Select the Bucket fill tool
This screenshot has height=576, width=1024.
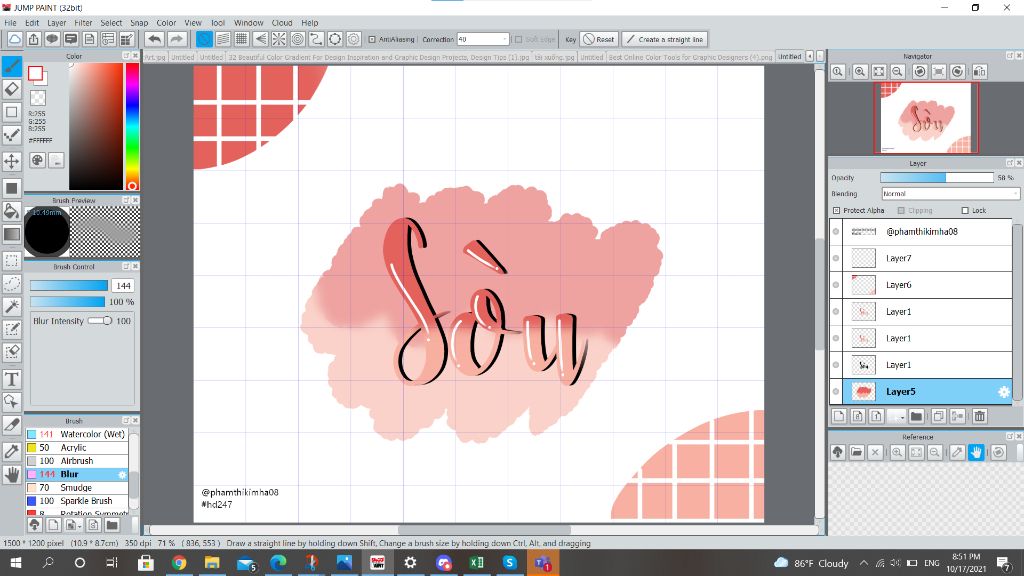pos(12,210)
